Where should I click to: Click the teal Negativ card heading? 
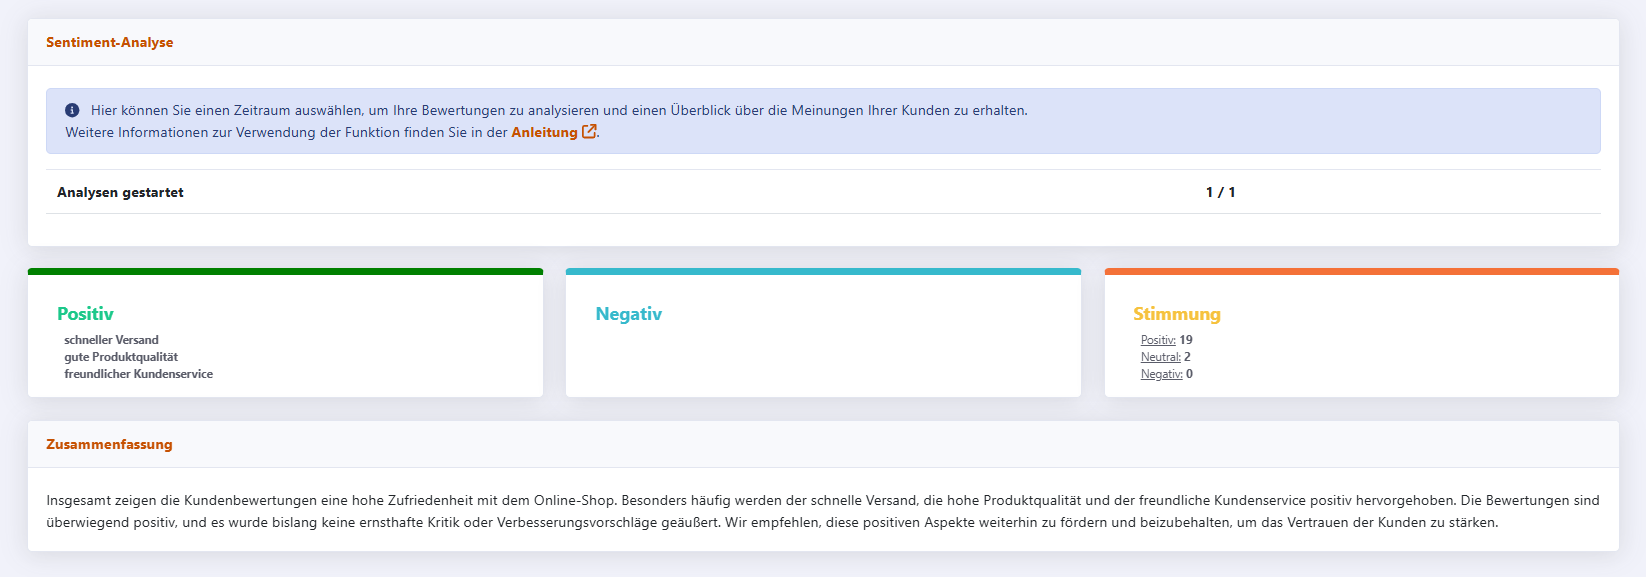click(x=628, y=314)
